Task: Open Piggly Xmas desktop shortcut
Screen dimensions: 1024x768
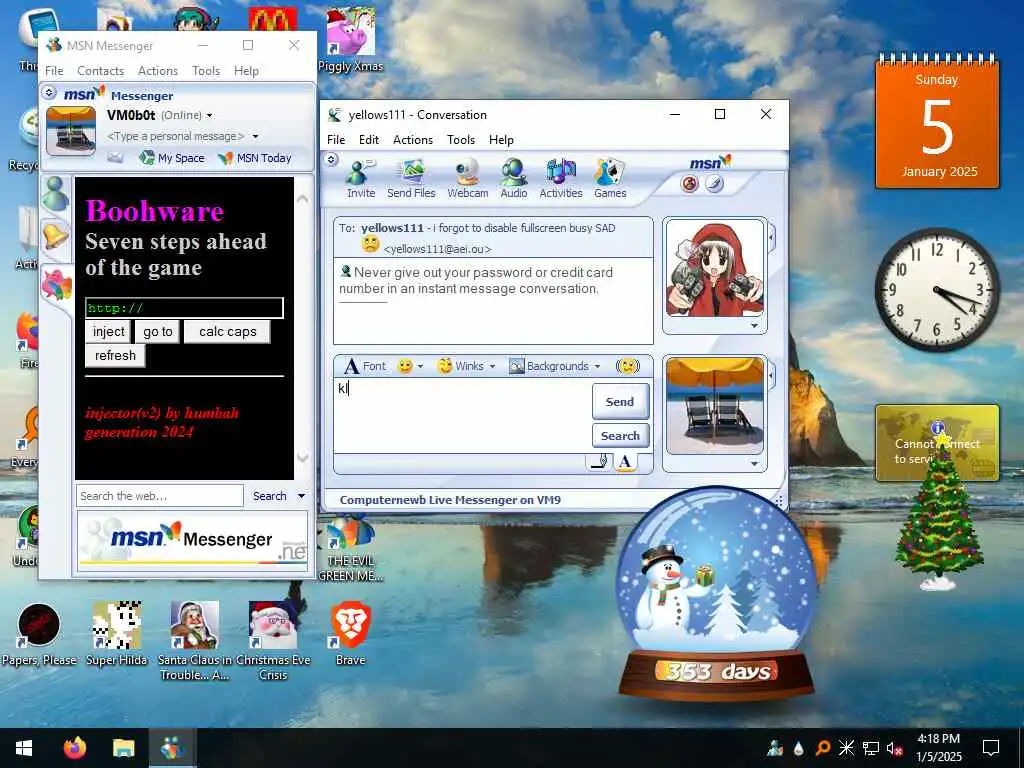Action: [351, 40]
